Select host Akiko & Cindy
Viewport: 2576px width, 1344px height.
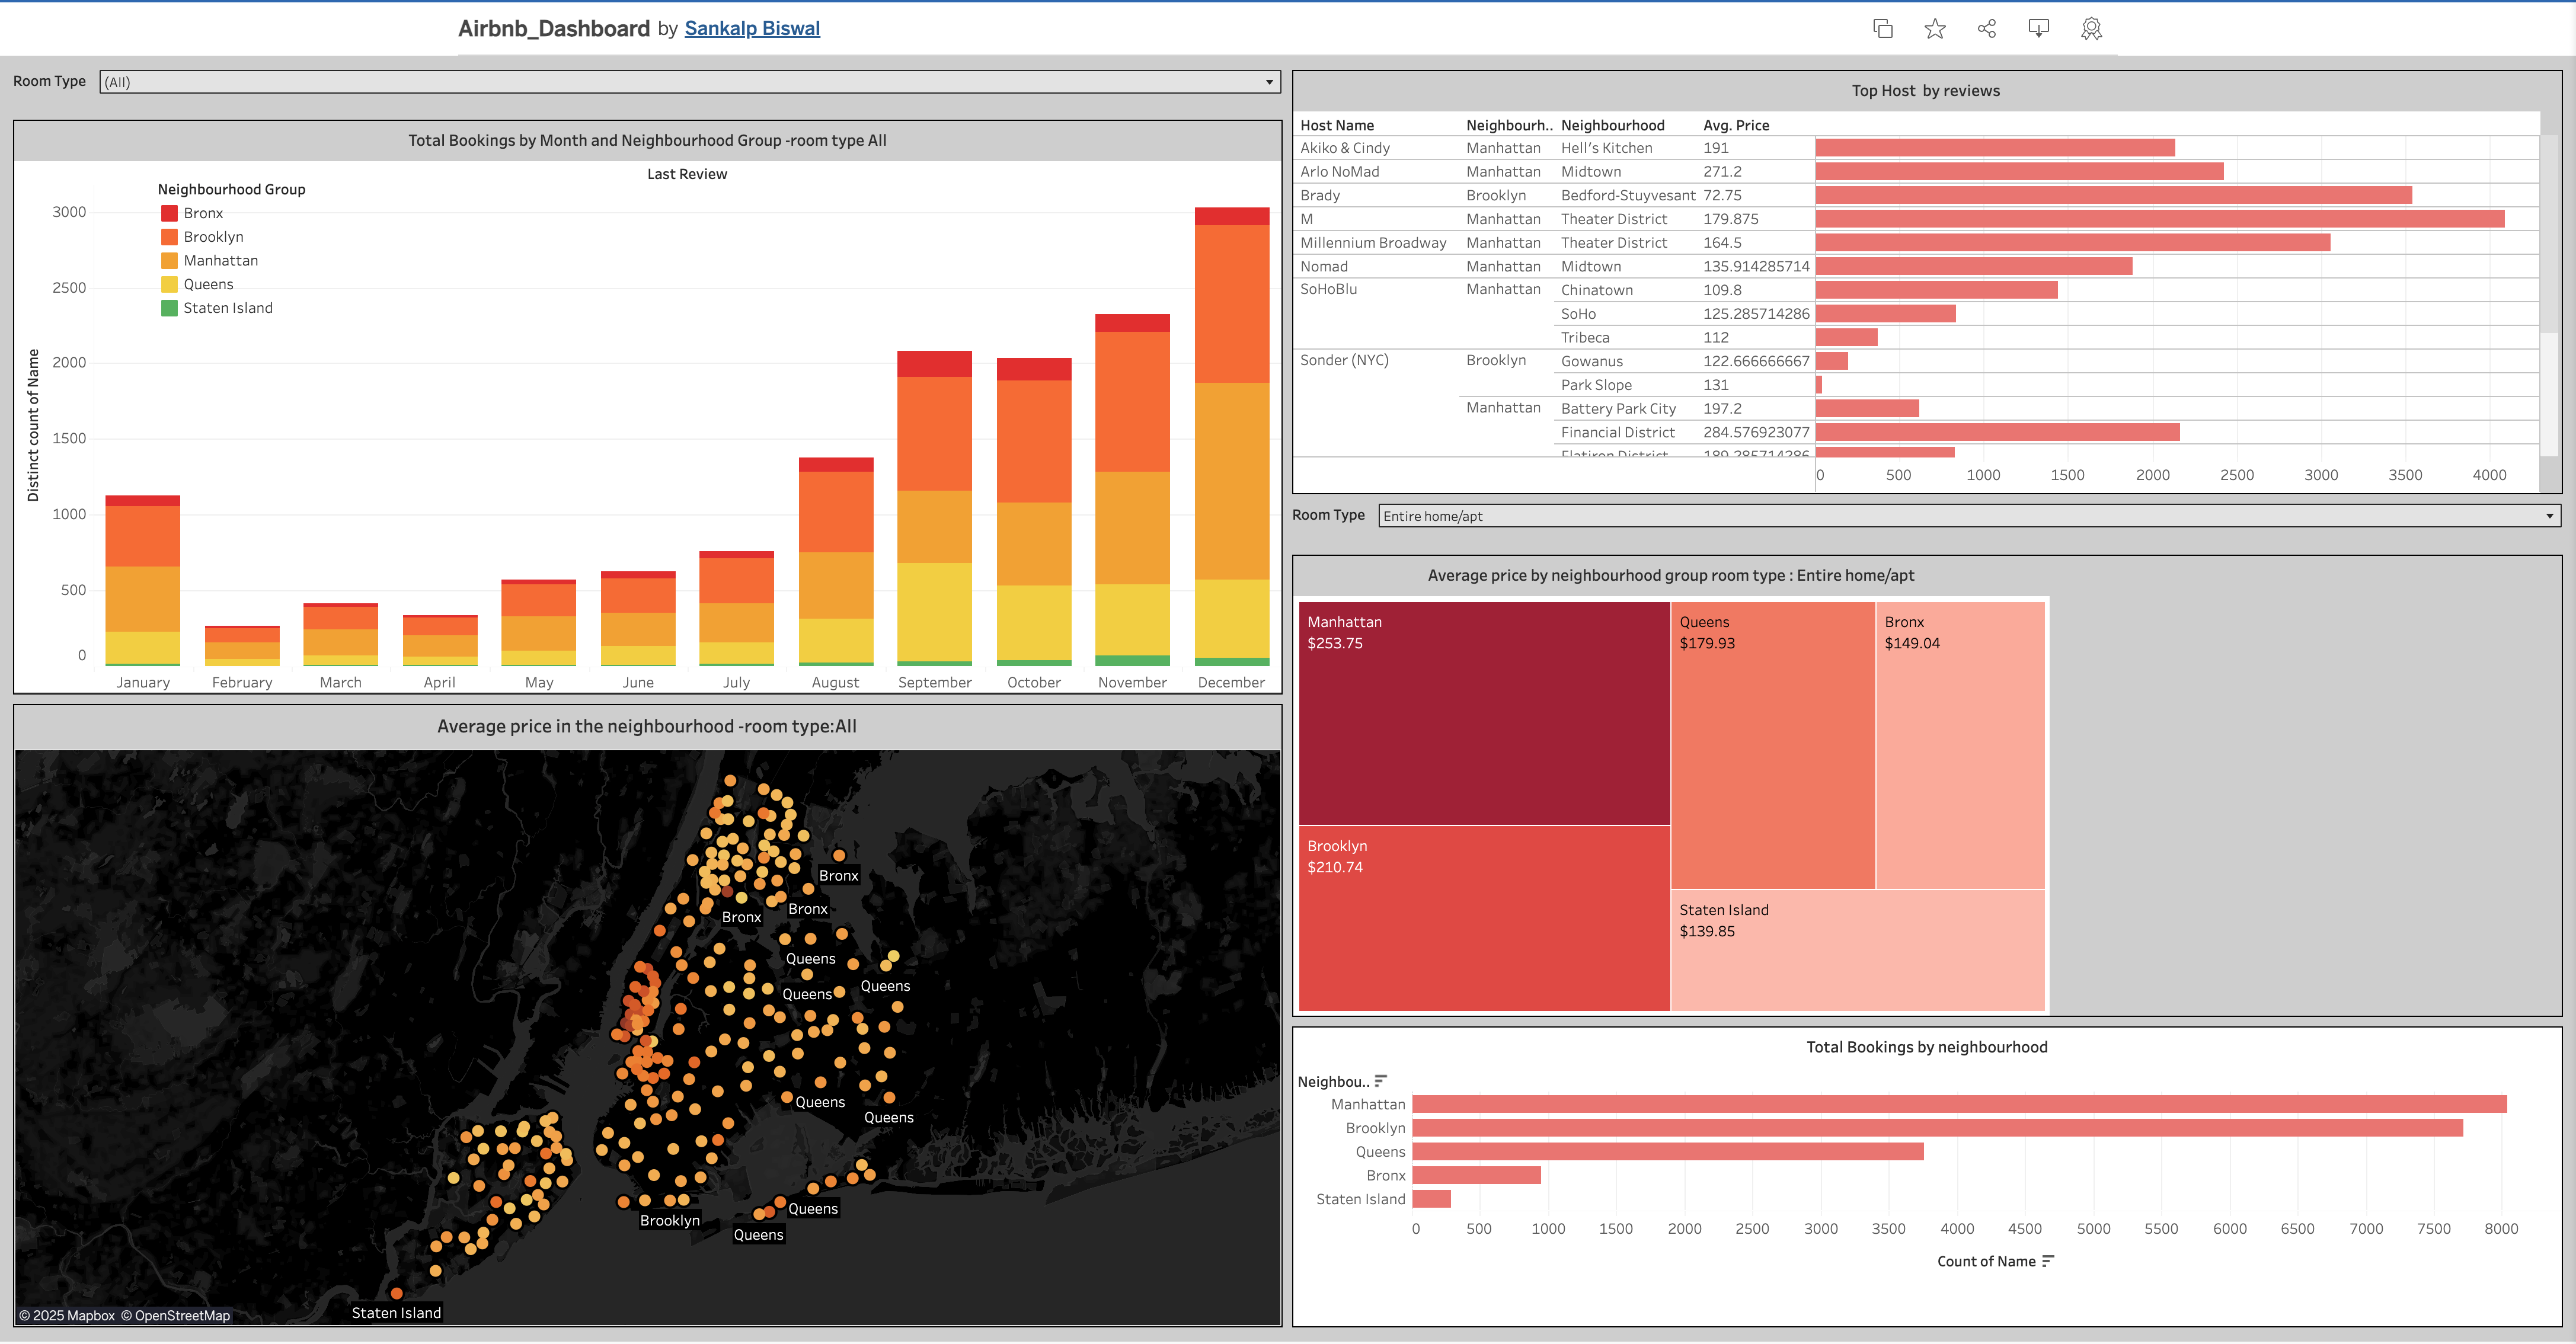point(1345,148)
